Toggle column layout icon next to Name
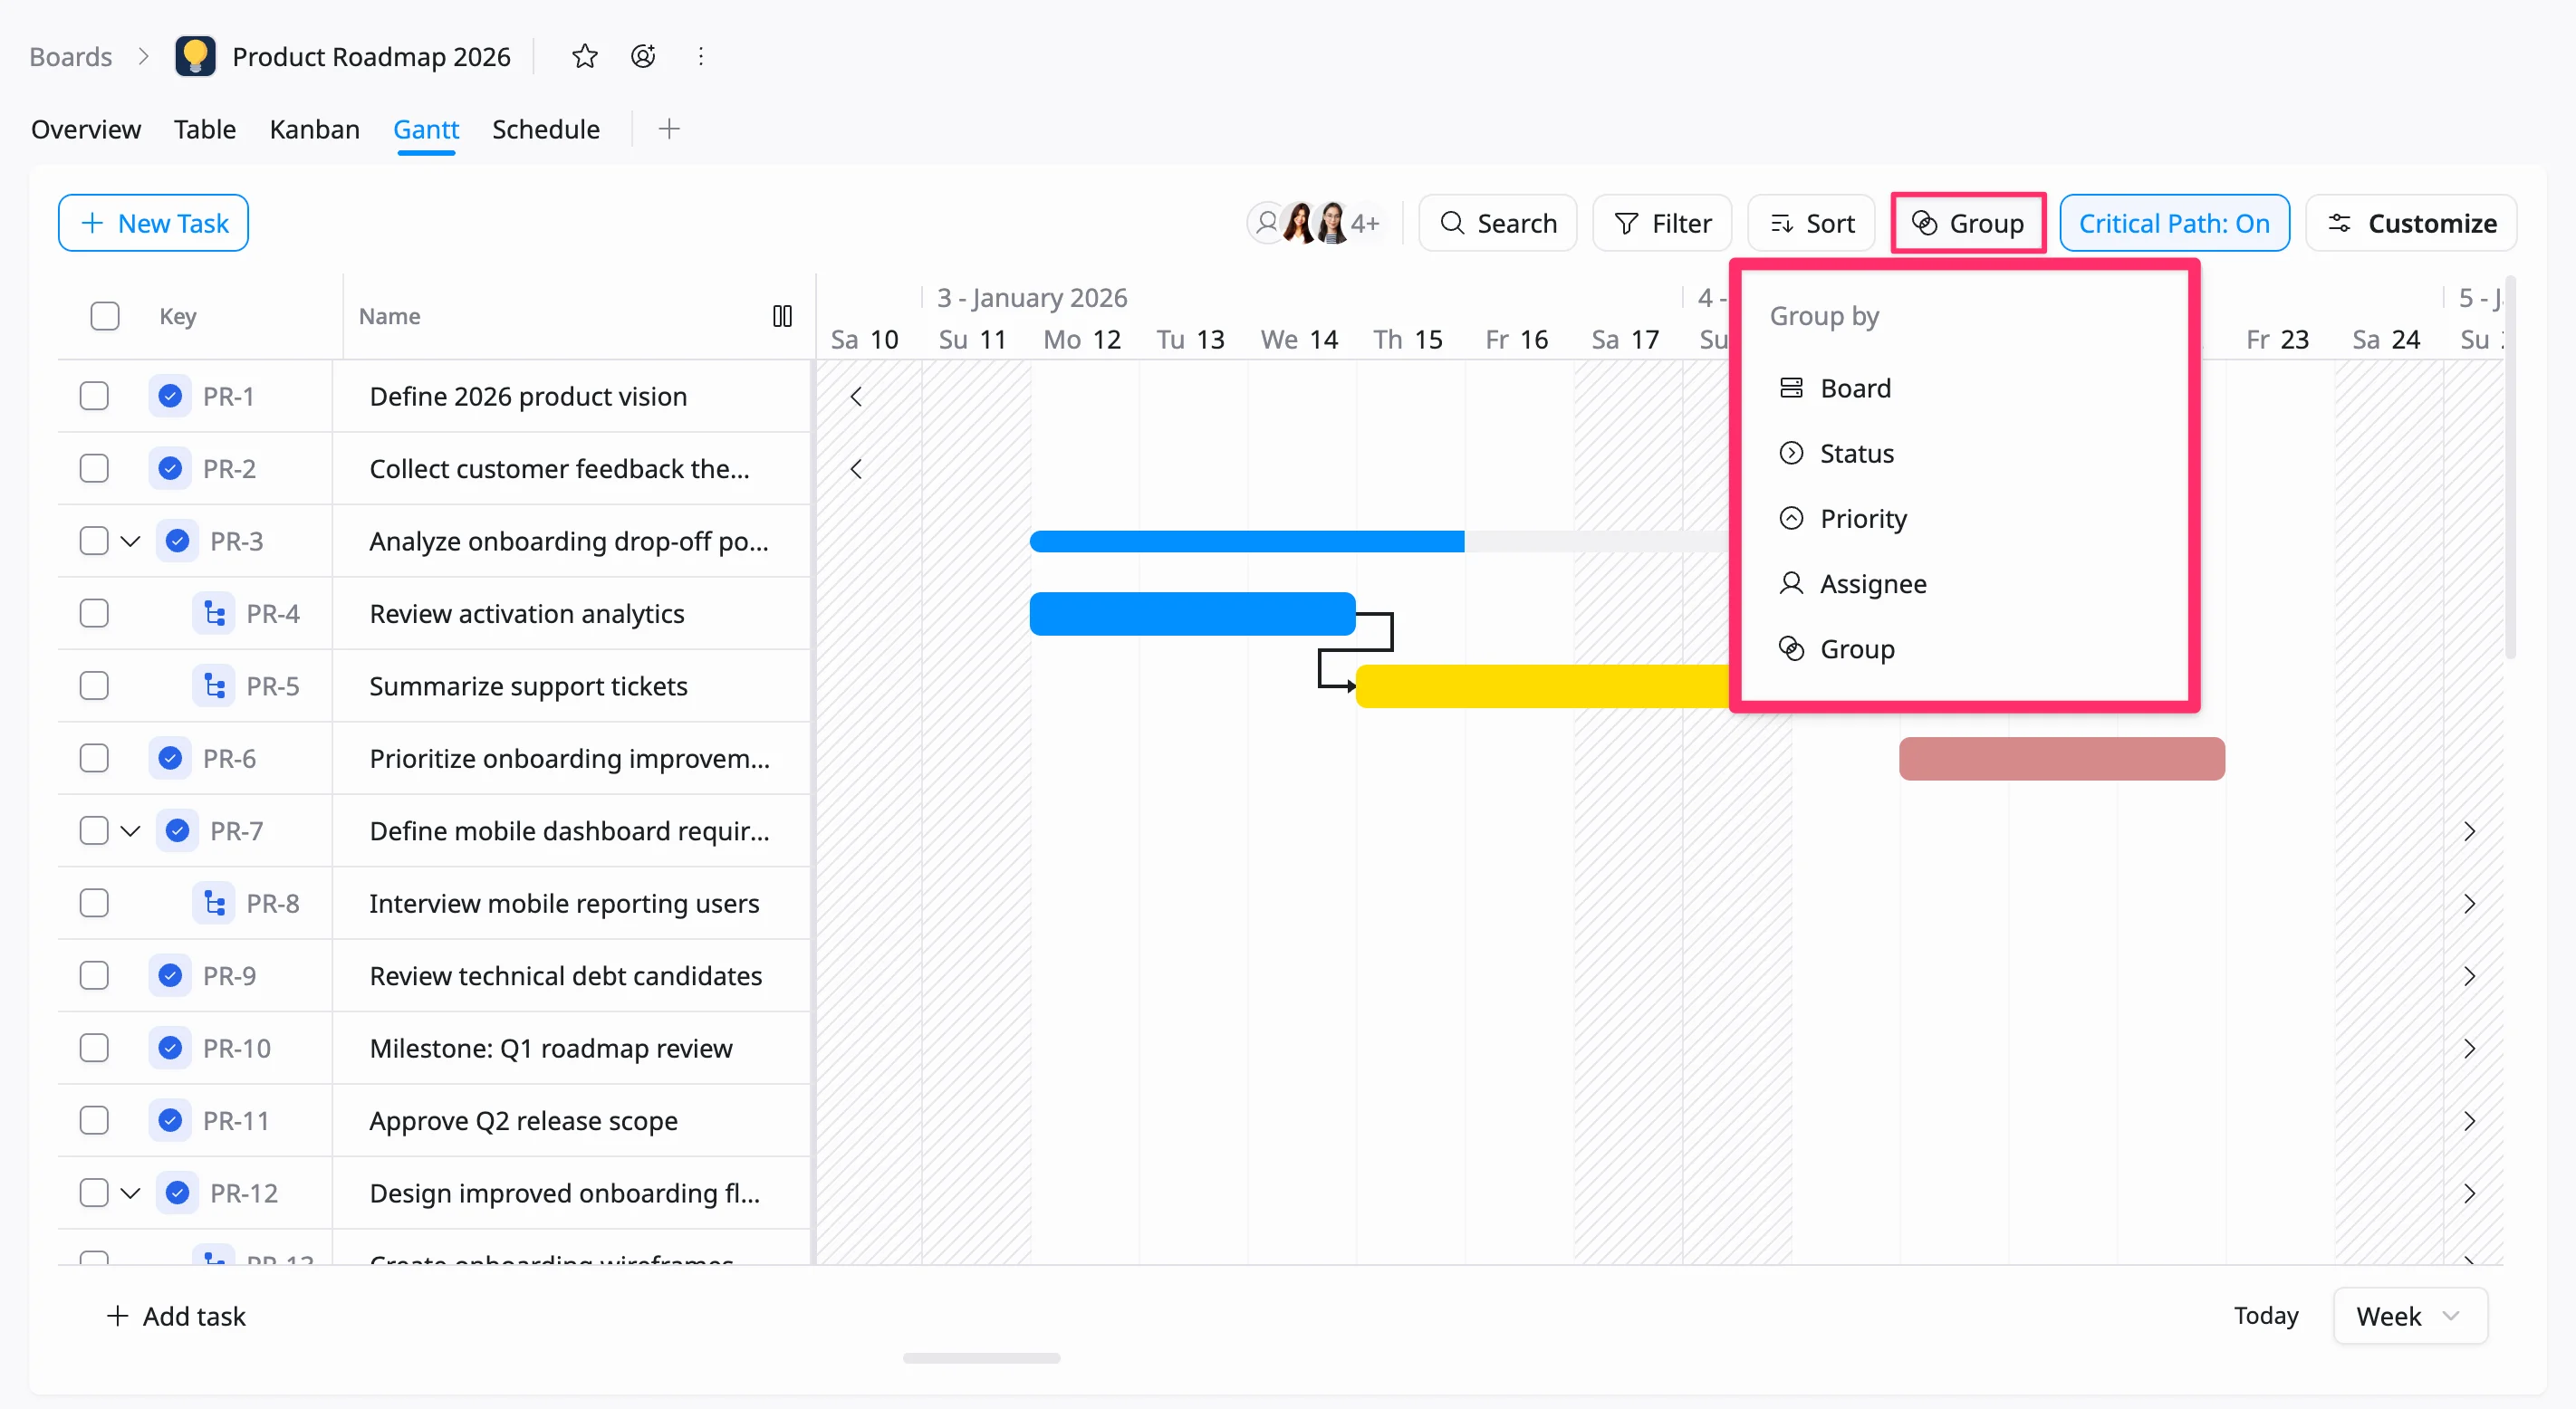 point(782,316)
